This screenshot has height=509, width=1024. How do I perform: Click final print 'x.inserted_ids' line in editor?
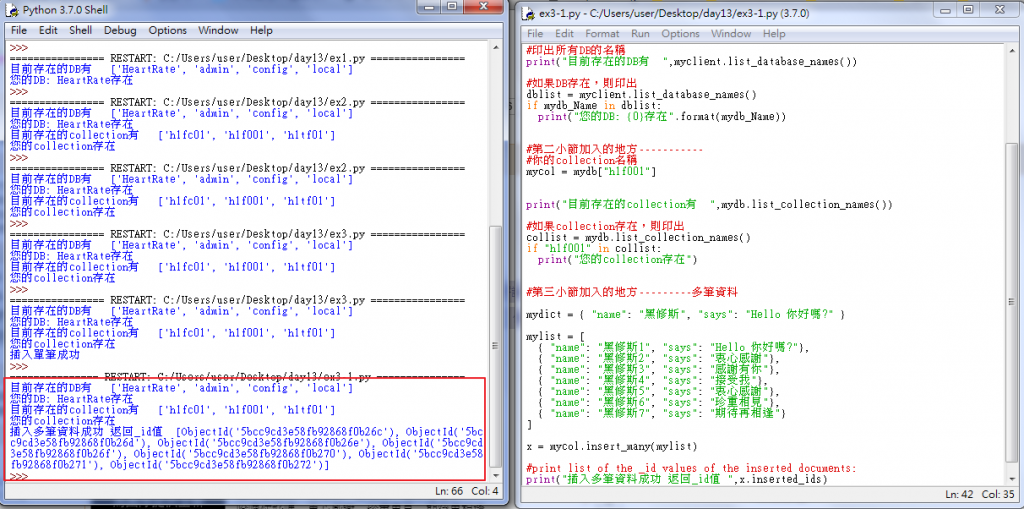tap(677, 480)
